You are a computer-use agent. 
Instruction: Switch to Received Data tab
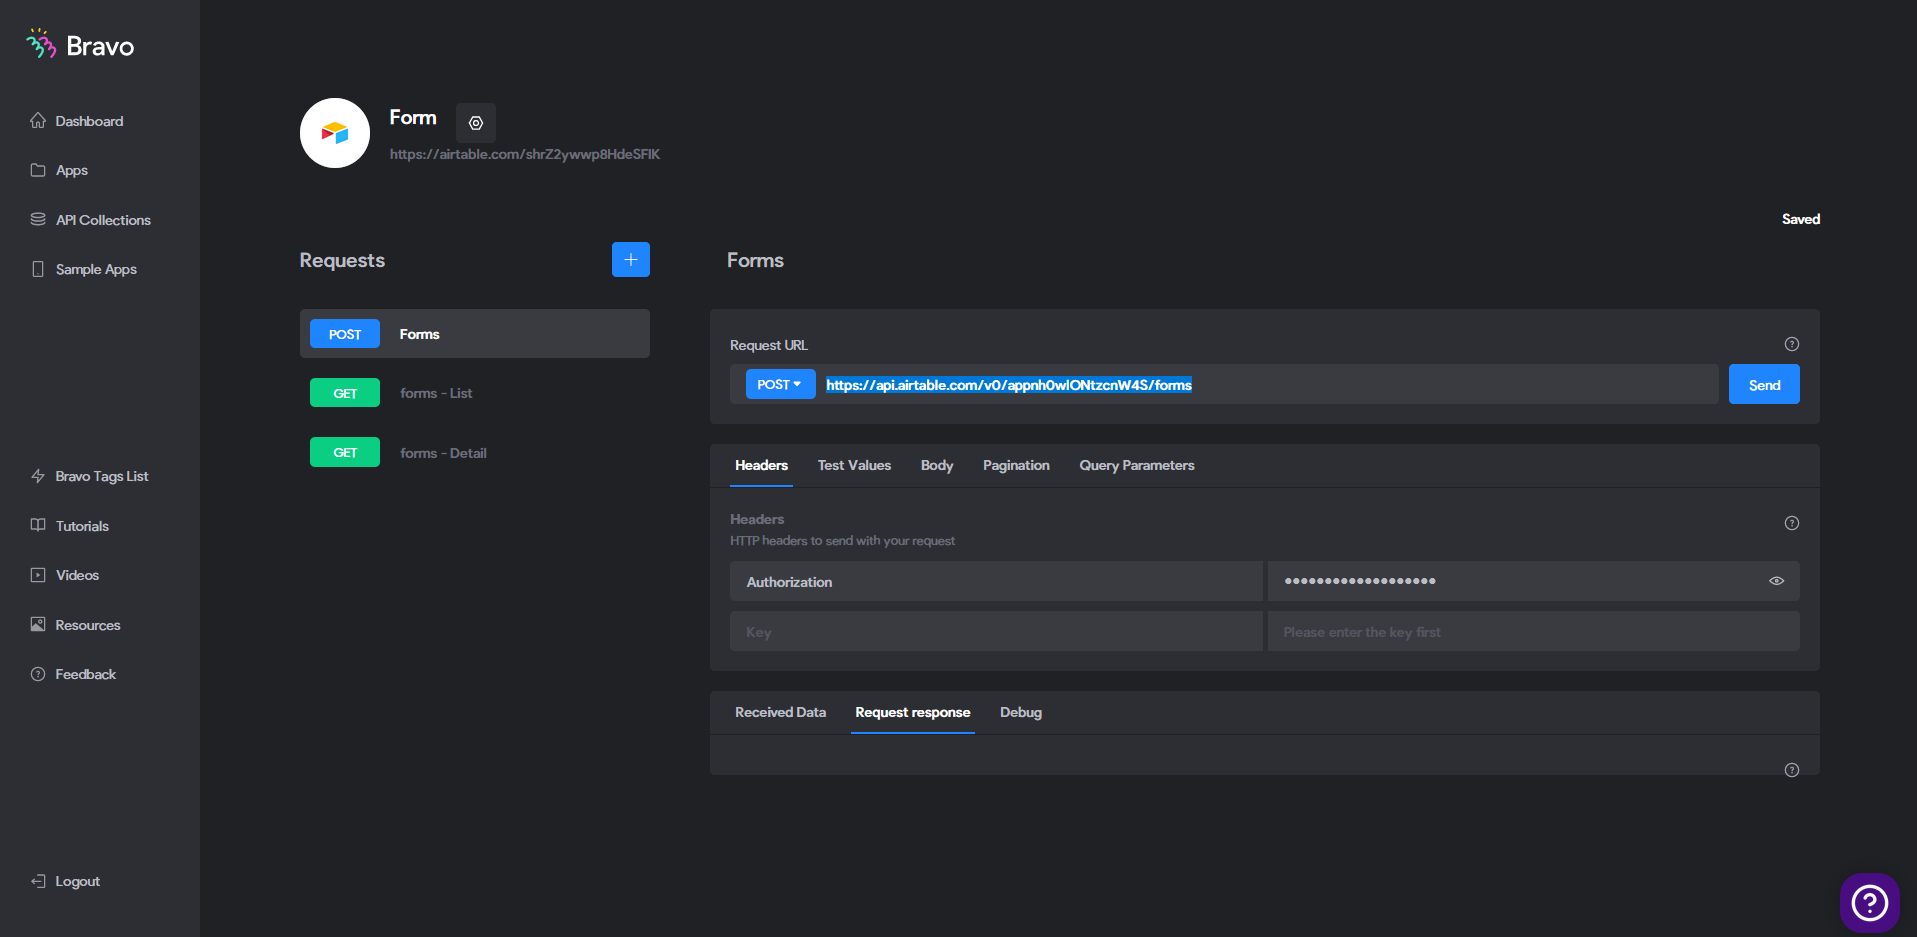coord(780,712)
